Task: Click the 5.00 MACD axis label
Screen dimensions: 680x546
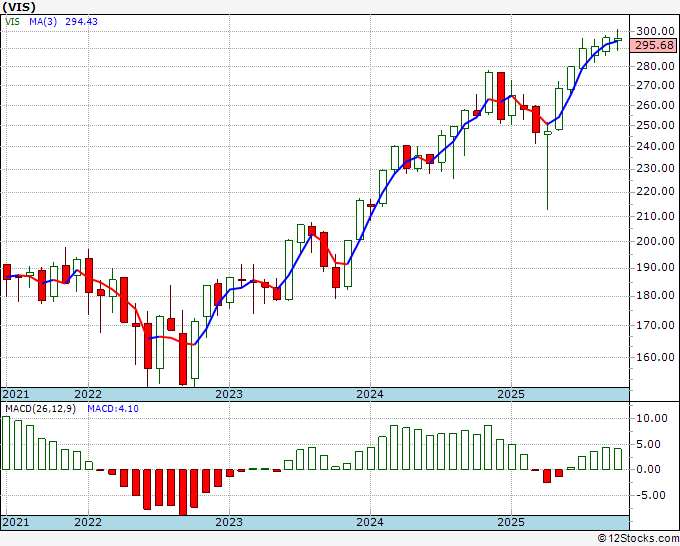Action: pos(649,445)
